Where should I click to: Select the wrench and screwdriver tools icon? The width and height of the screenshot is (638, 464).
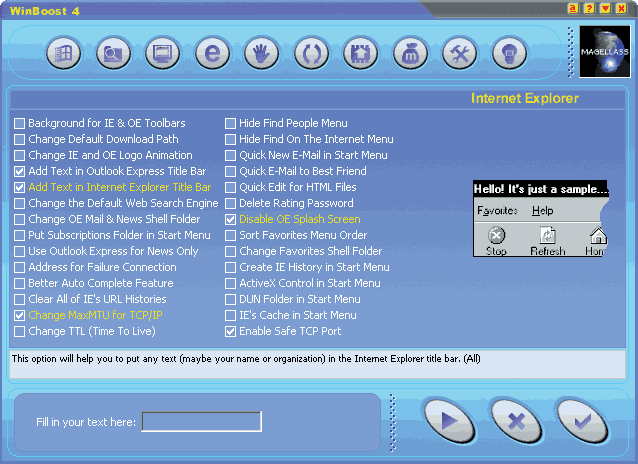[460, 52]
